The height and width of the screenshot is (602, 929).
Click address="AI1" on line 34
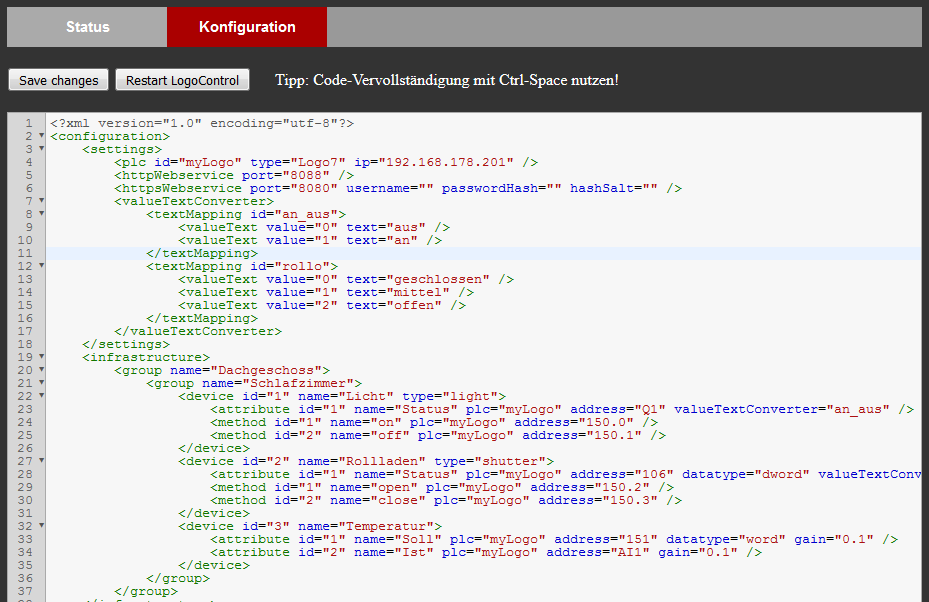[598, 553]
